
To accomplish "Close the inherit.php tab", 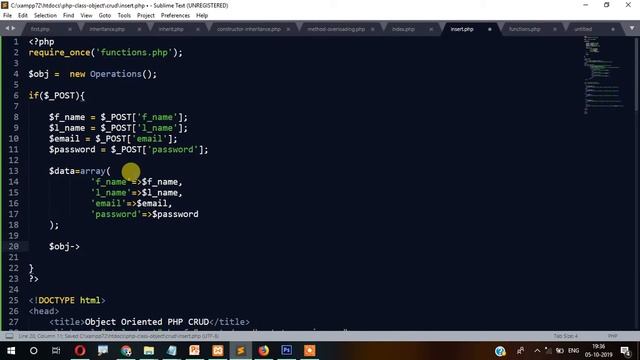I will [x=198, y=29].
